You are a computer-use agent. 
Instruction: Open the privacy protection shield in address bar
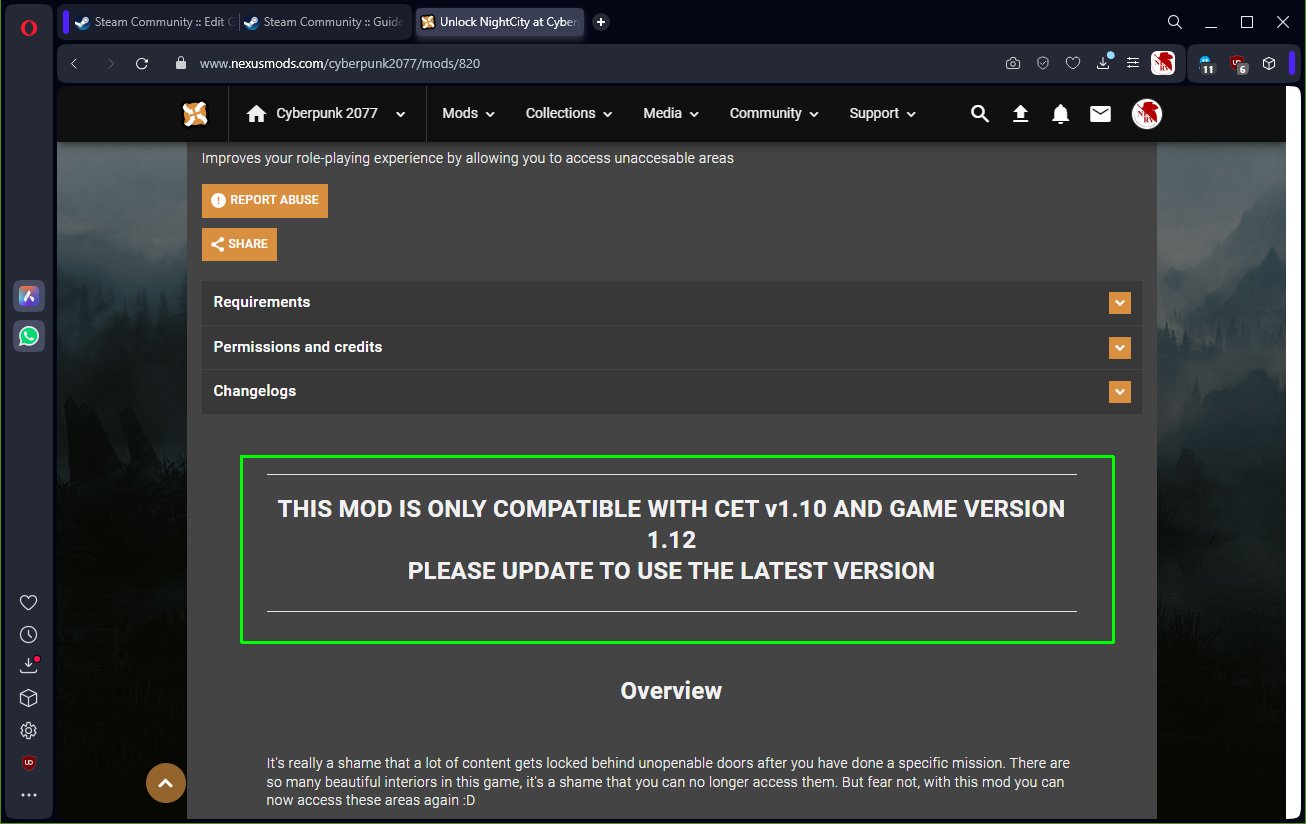pos(1043,63)
